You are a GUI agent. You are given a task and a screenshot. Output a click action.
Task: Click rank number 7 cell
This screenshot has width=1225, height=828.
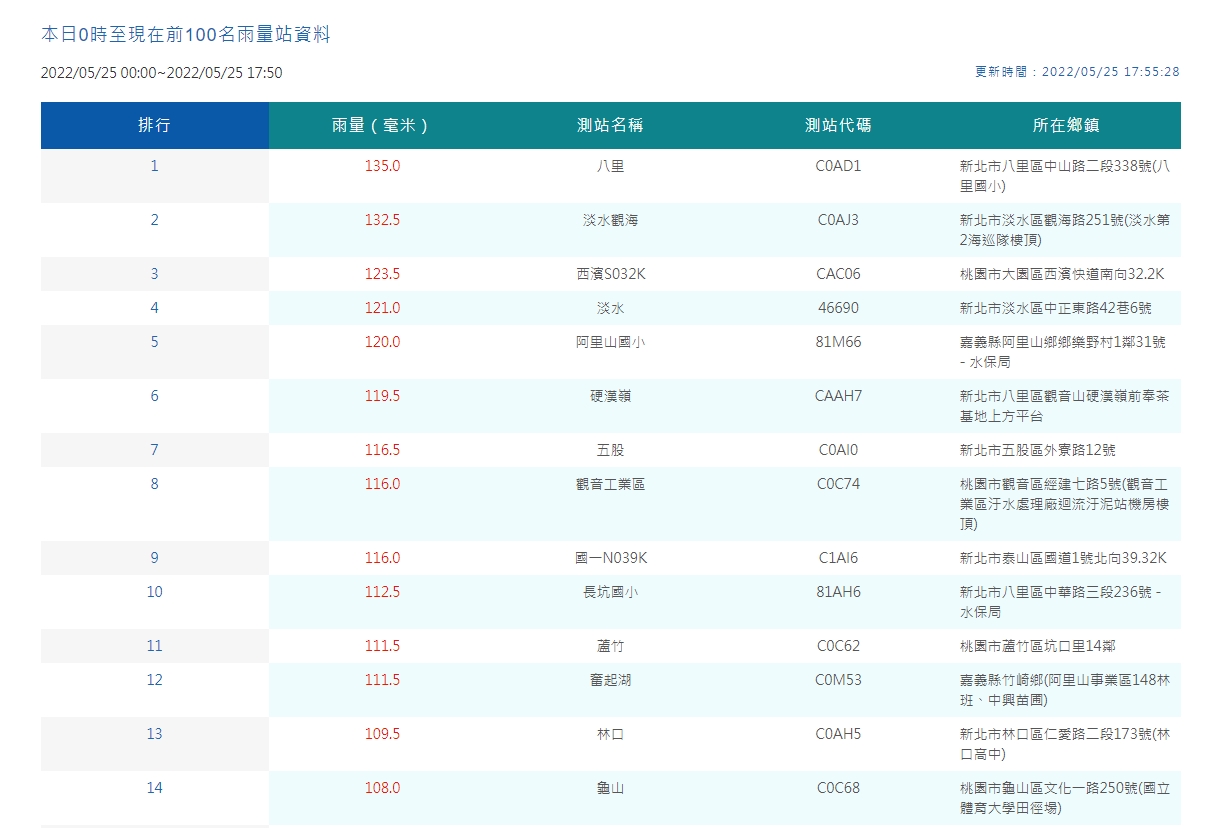[x=154, y=450]
